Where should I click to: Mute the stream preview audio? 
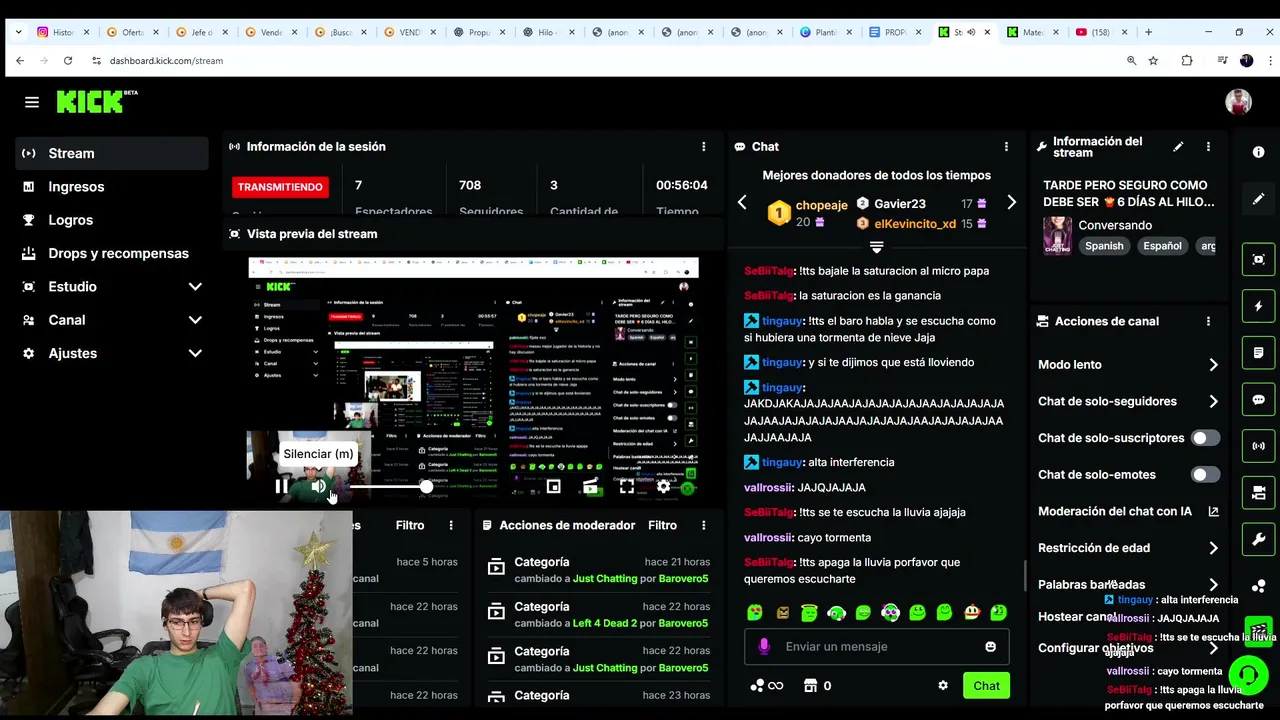coord(318,487)
